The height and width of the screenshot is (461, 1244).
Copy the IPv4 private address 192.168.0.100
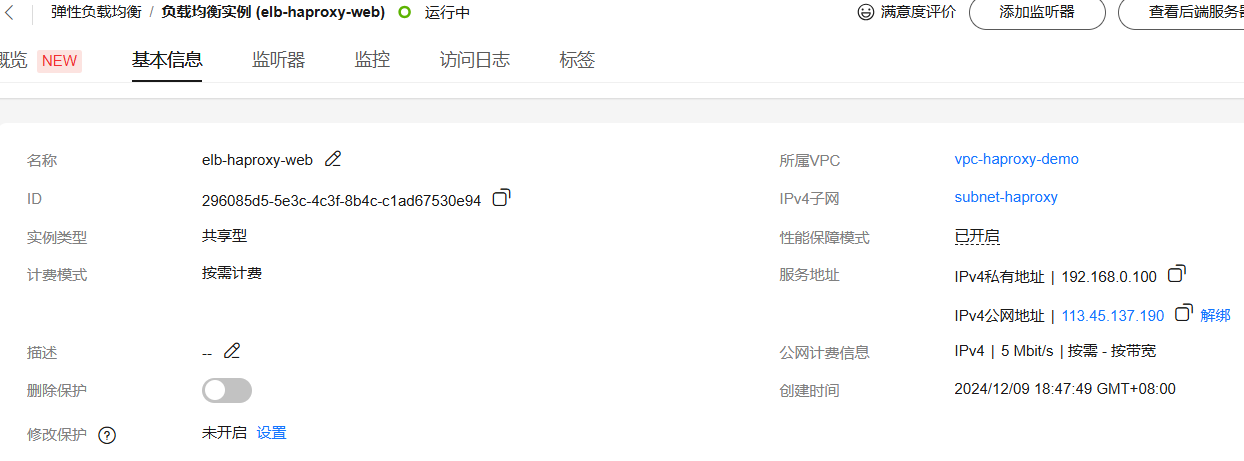(x=1177, y=273)
